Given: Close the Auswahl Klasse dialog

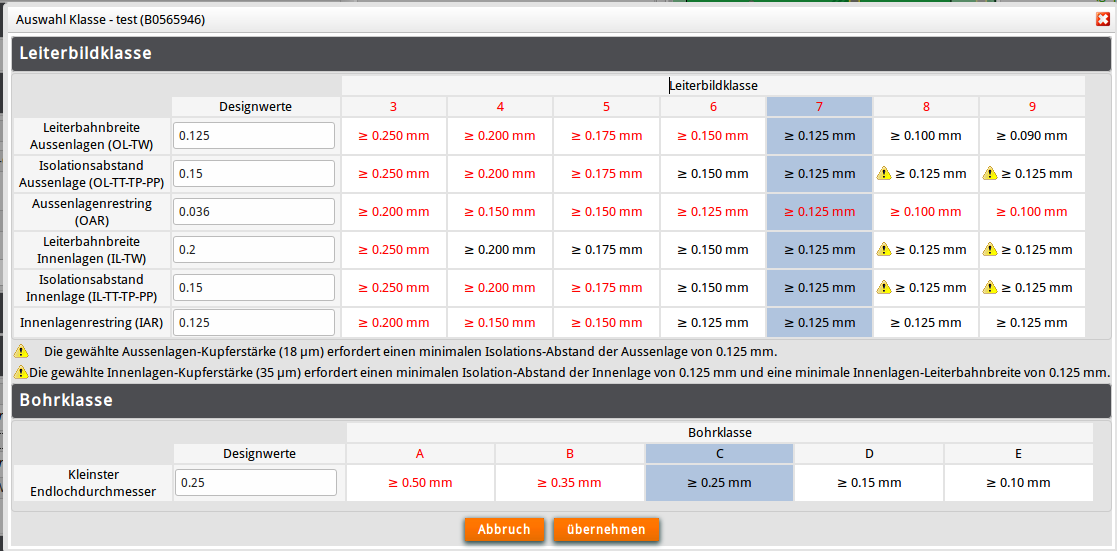Looking at the screenshot, I should (x=1103, y=20).
